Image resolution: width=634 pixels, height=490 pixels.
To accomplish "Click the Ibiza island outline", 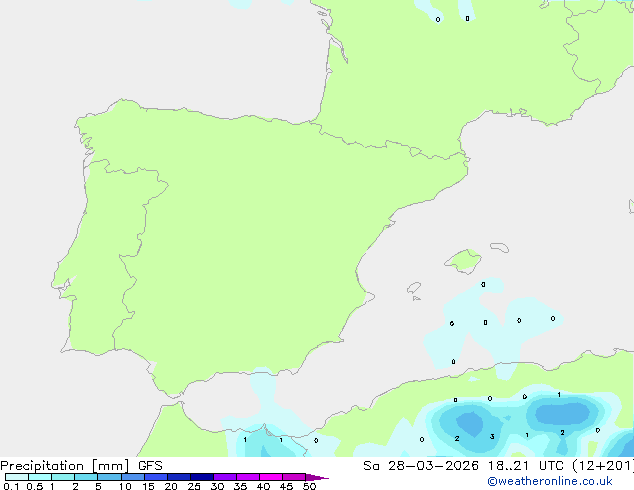I will coord(414,288).
